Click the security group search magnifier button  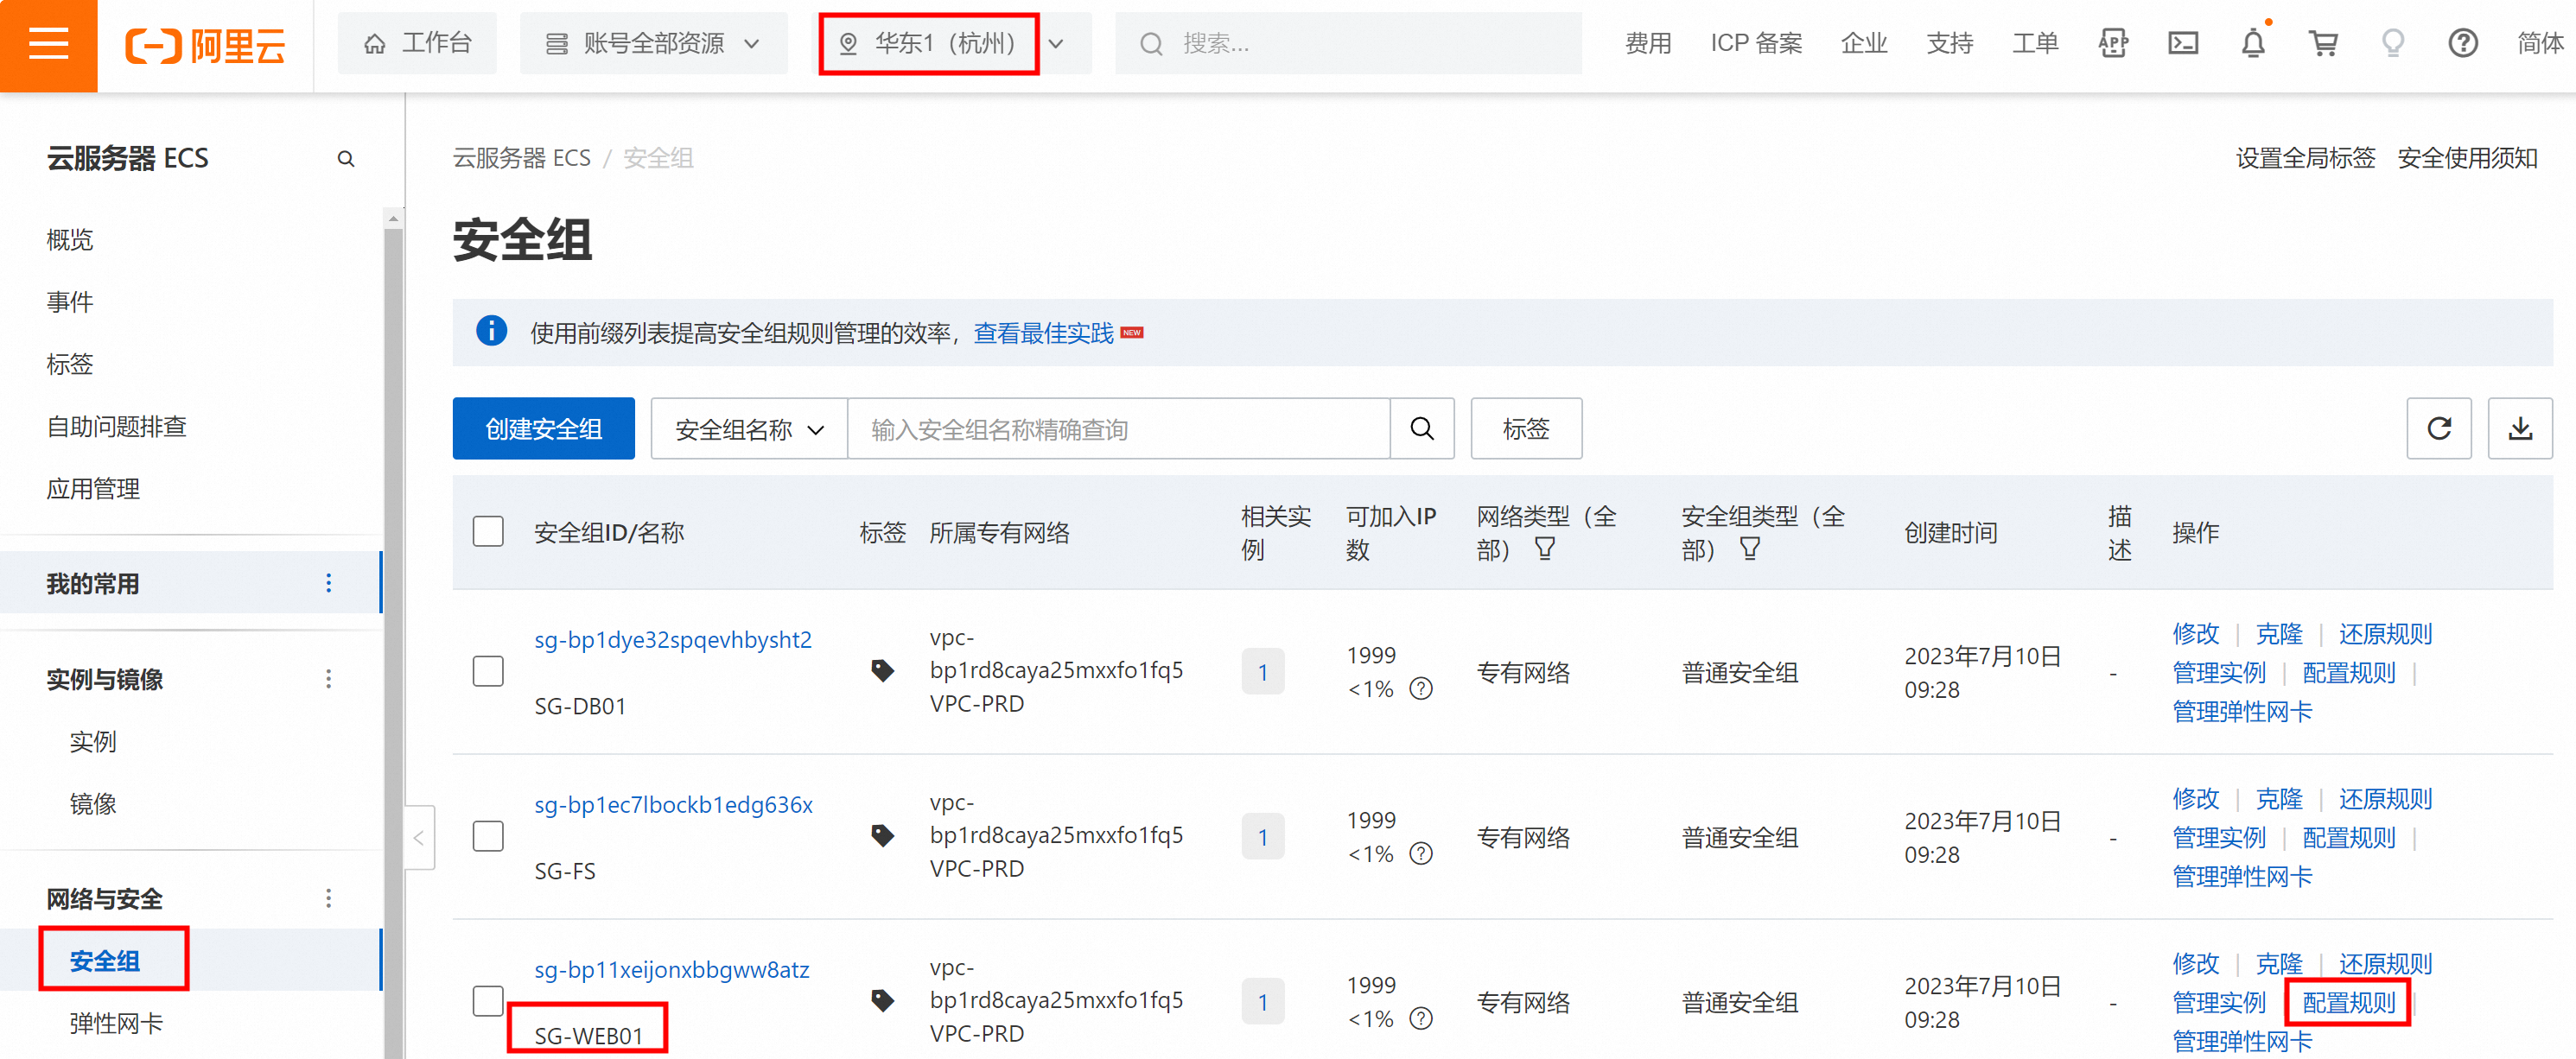pos(1422,429)
